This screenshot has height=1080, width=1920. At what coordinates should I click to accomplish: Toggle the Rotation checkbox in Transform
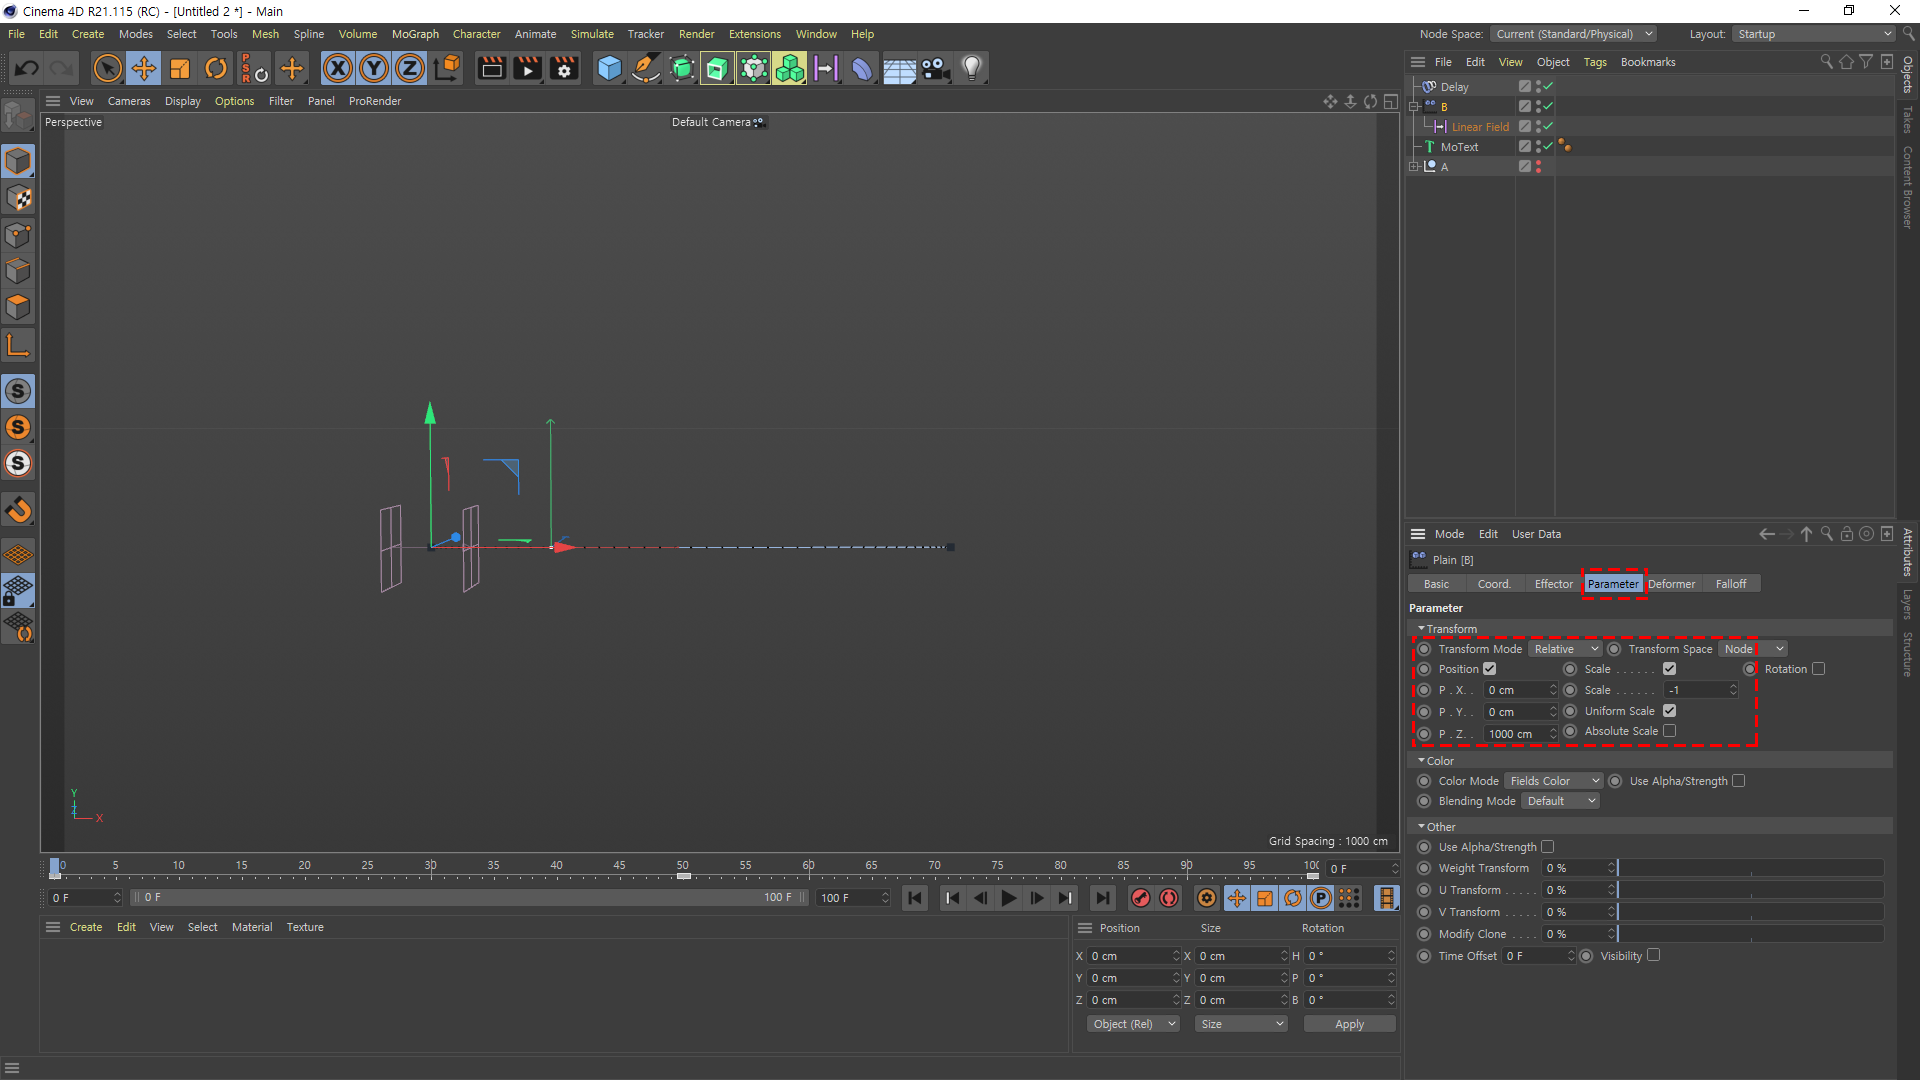1818,669
